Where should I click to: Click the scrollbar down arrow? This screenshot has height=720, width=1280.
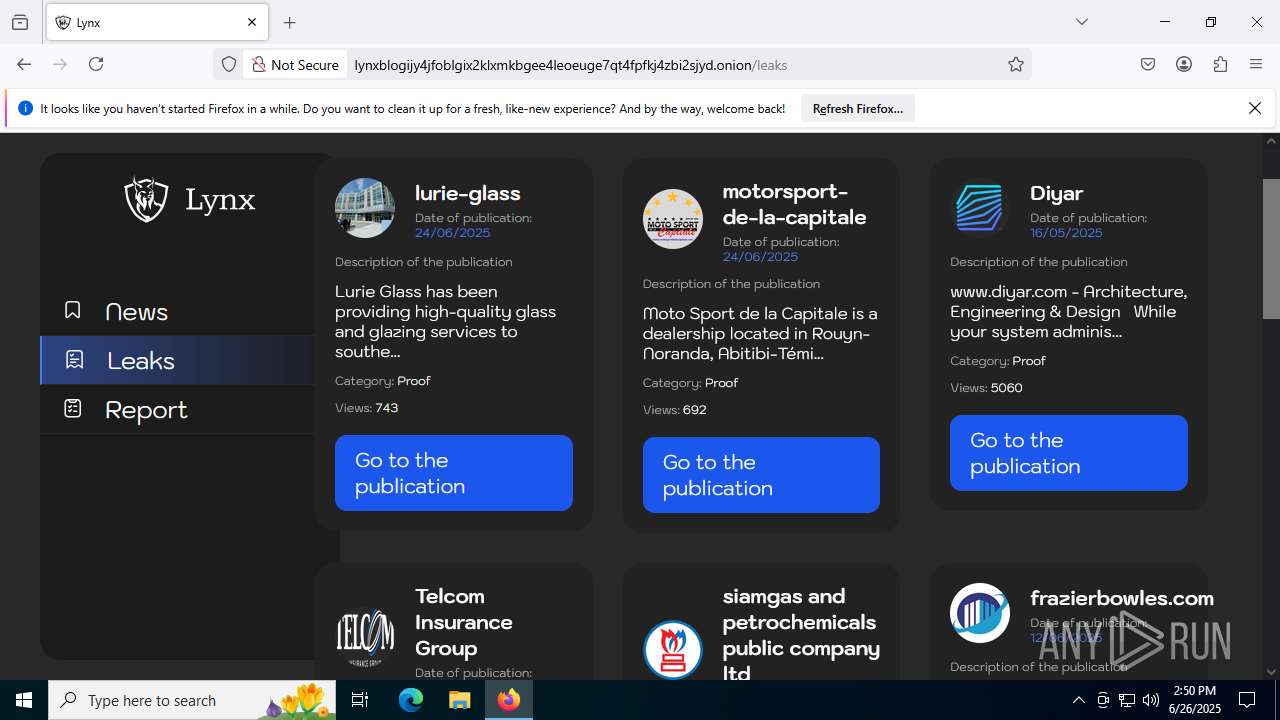[x=1271, y=672]
